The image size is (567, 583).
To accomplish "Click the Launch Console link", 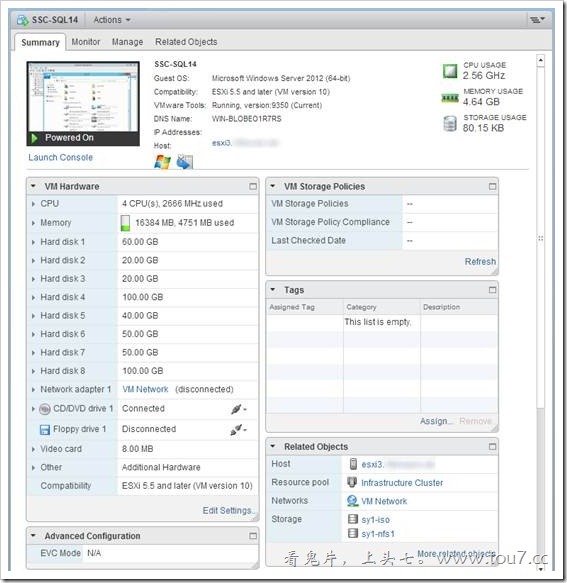I will (x=61, y=157).
